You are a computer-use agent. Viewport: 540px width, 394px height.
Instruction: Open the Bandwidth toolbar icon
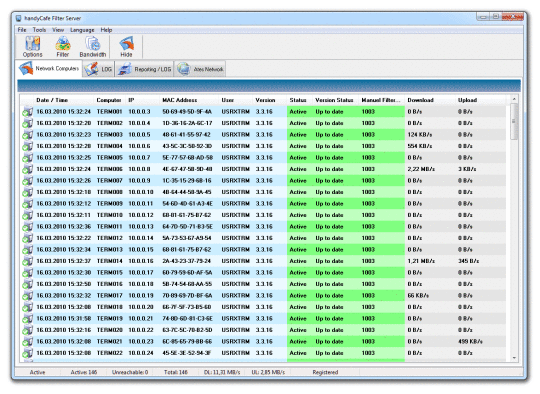point(93,47)
